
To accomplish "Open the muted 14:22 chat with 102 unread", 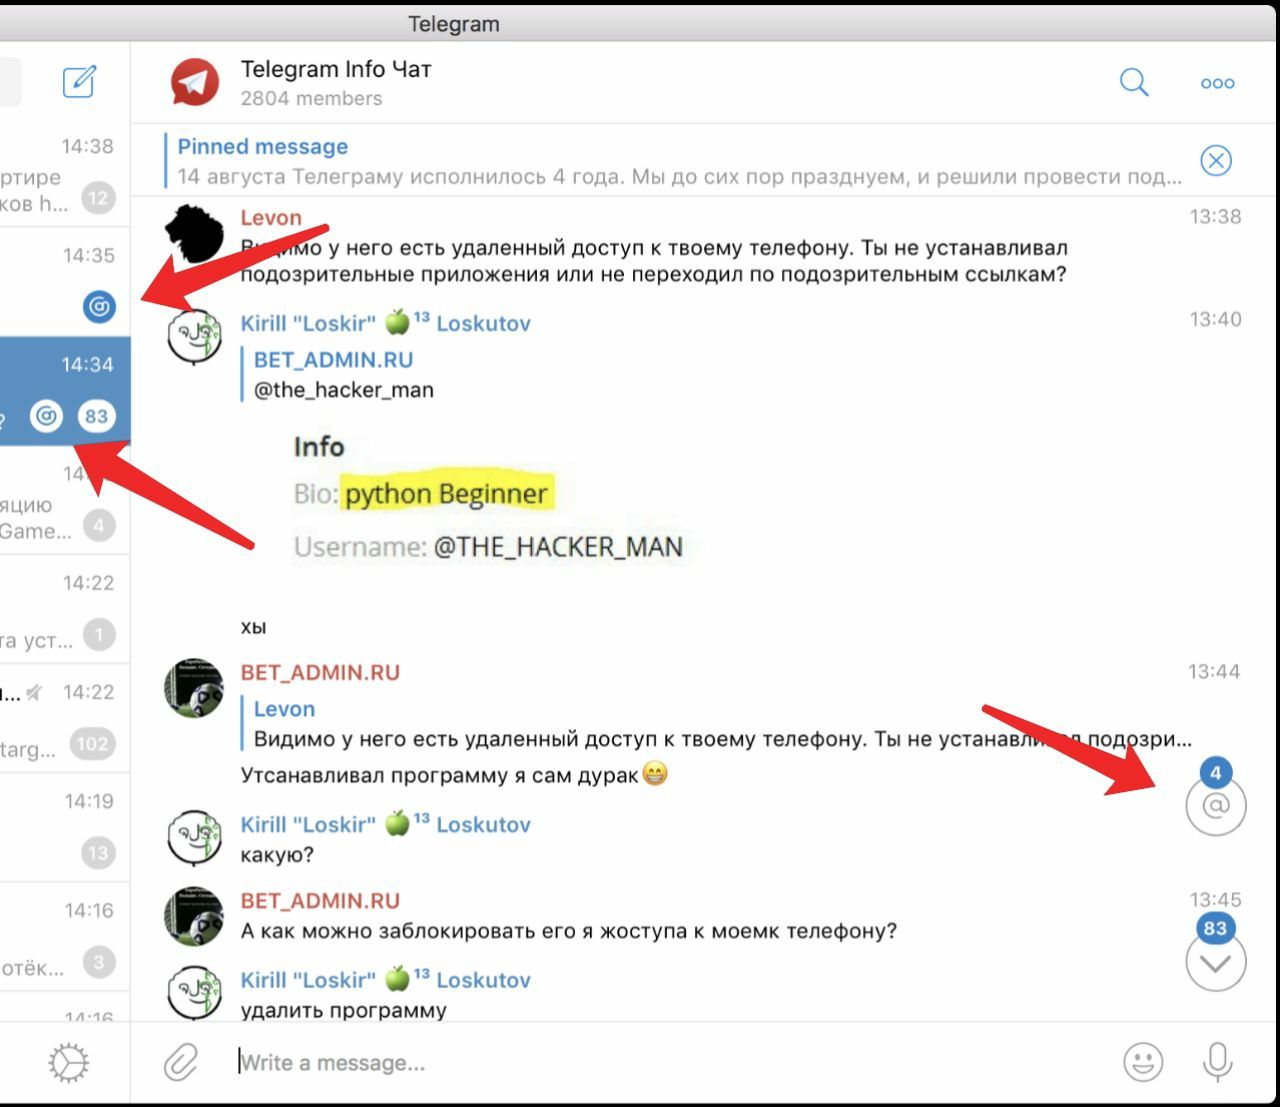I will point(65,719).
